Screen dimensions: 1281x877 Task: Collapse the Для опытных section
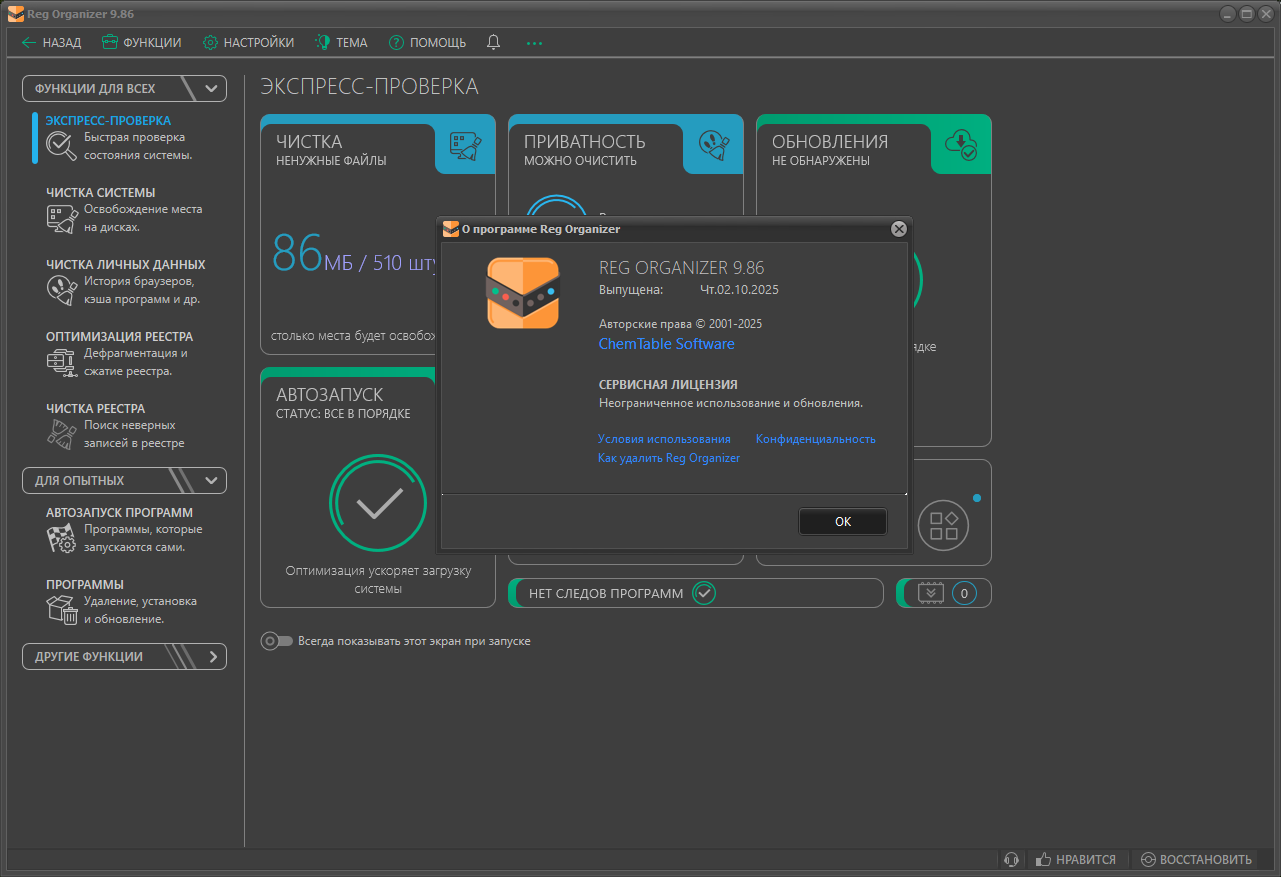click(211, 480)
